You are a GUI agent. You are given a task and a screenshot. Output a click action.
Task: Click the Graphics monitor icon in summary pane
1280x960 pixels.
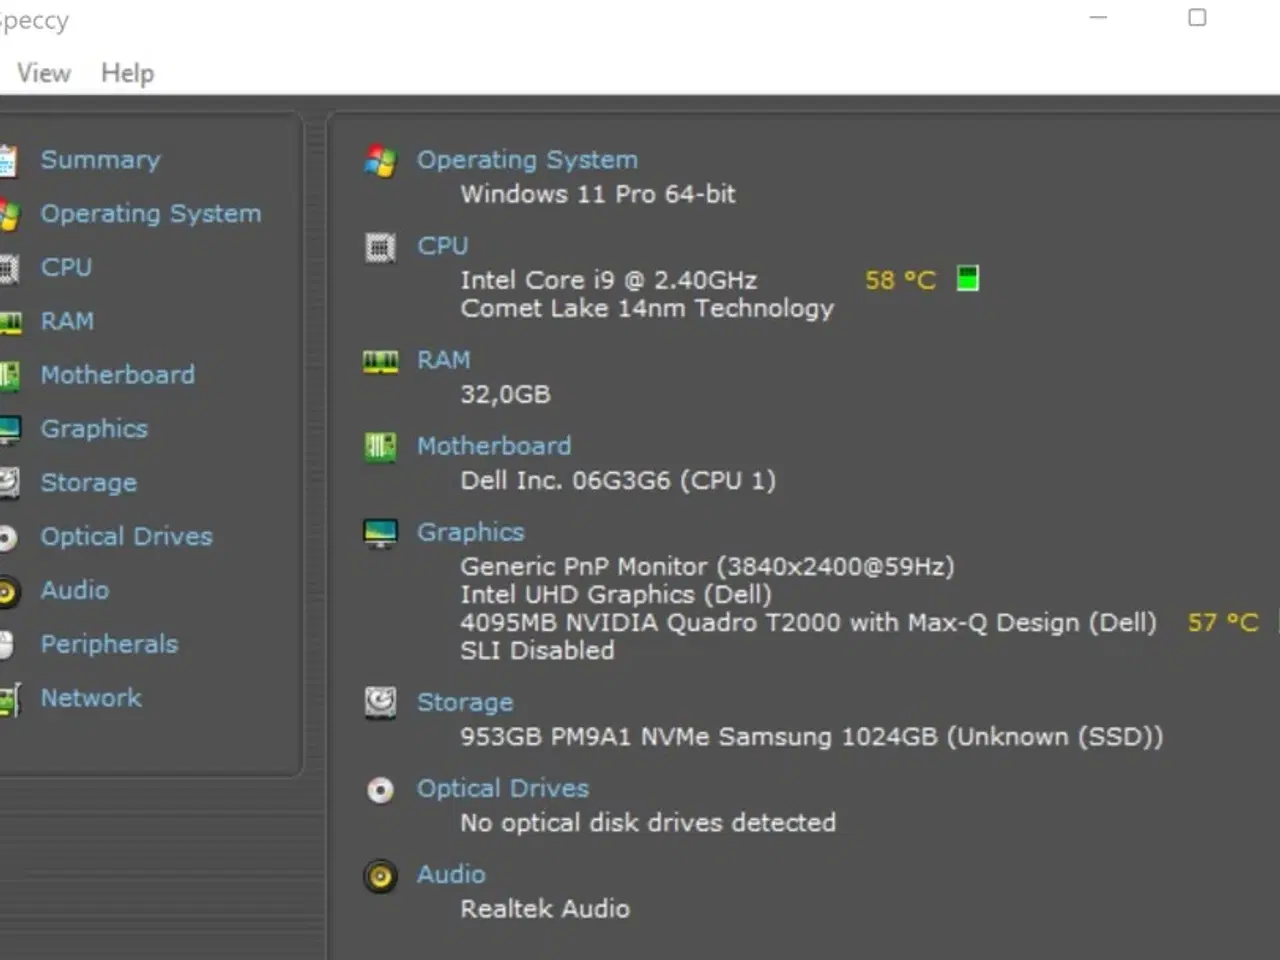[380, 534]
